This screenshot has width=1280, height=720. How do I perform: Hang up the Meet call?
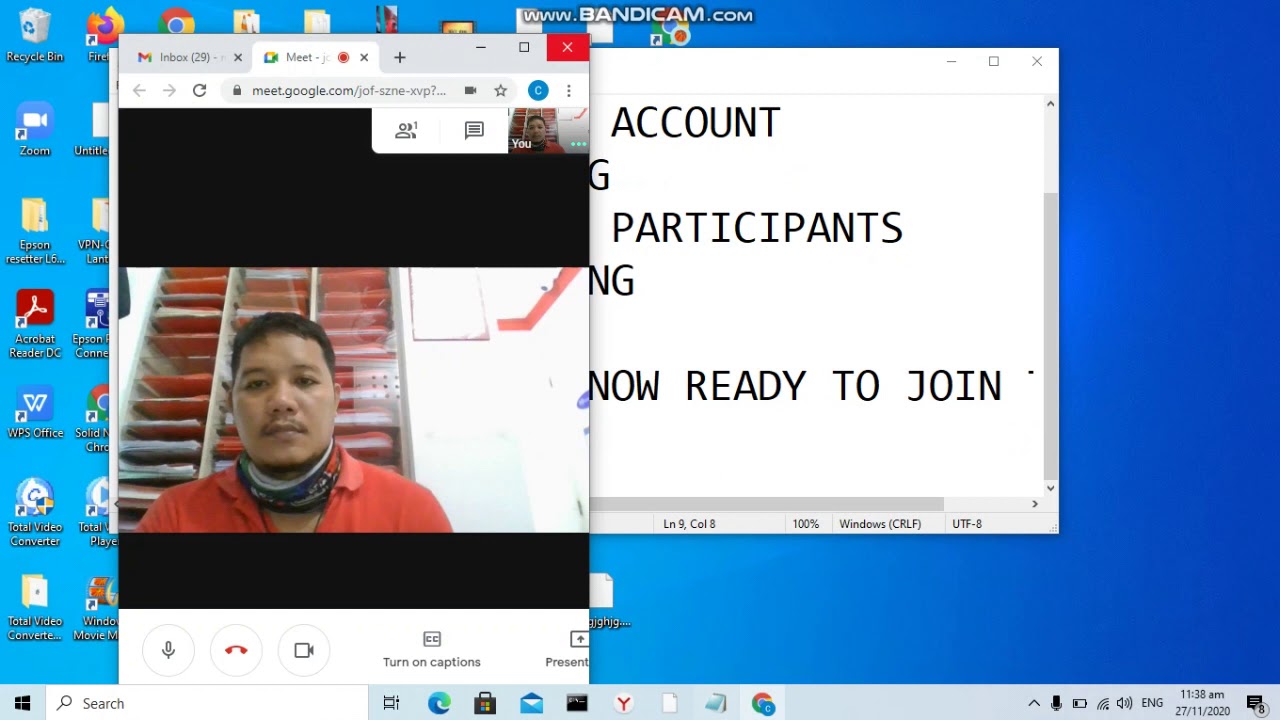pos(236,650)
